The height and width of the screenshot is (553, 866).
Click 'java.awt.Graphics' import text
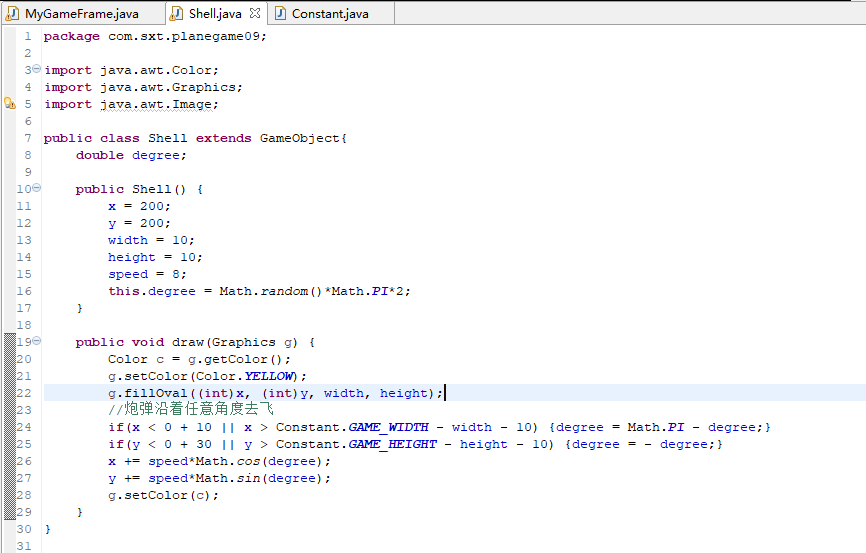coord(168,87)
